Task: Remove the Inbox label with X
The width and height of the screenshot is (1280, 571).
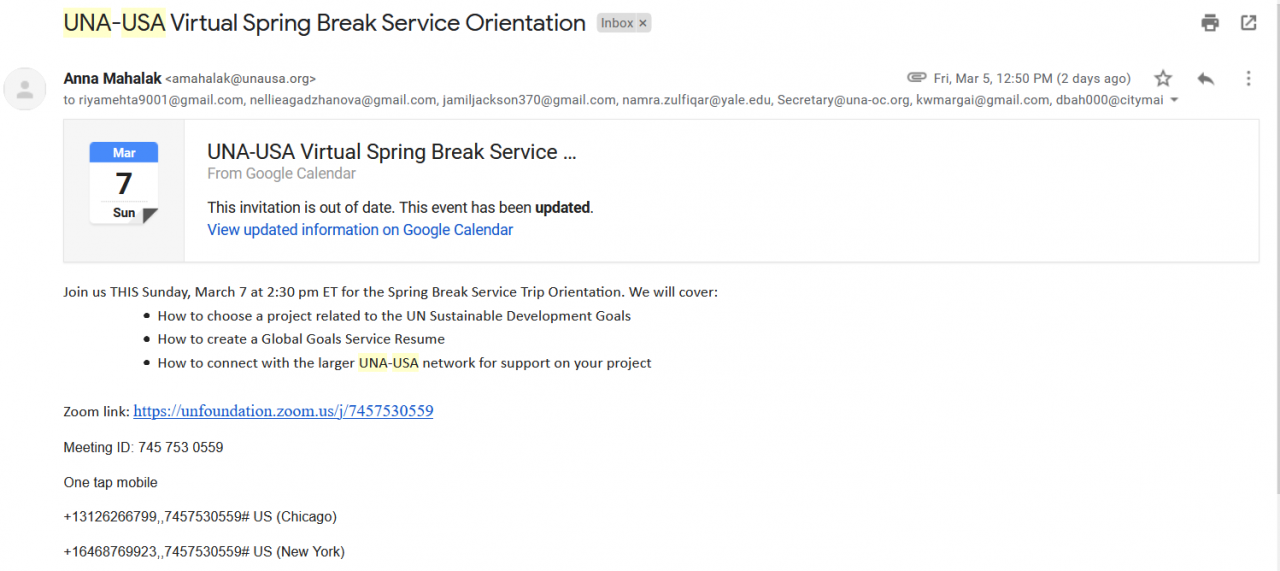Action: tap(643, 23)
